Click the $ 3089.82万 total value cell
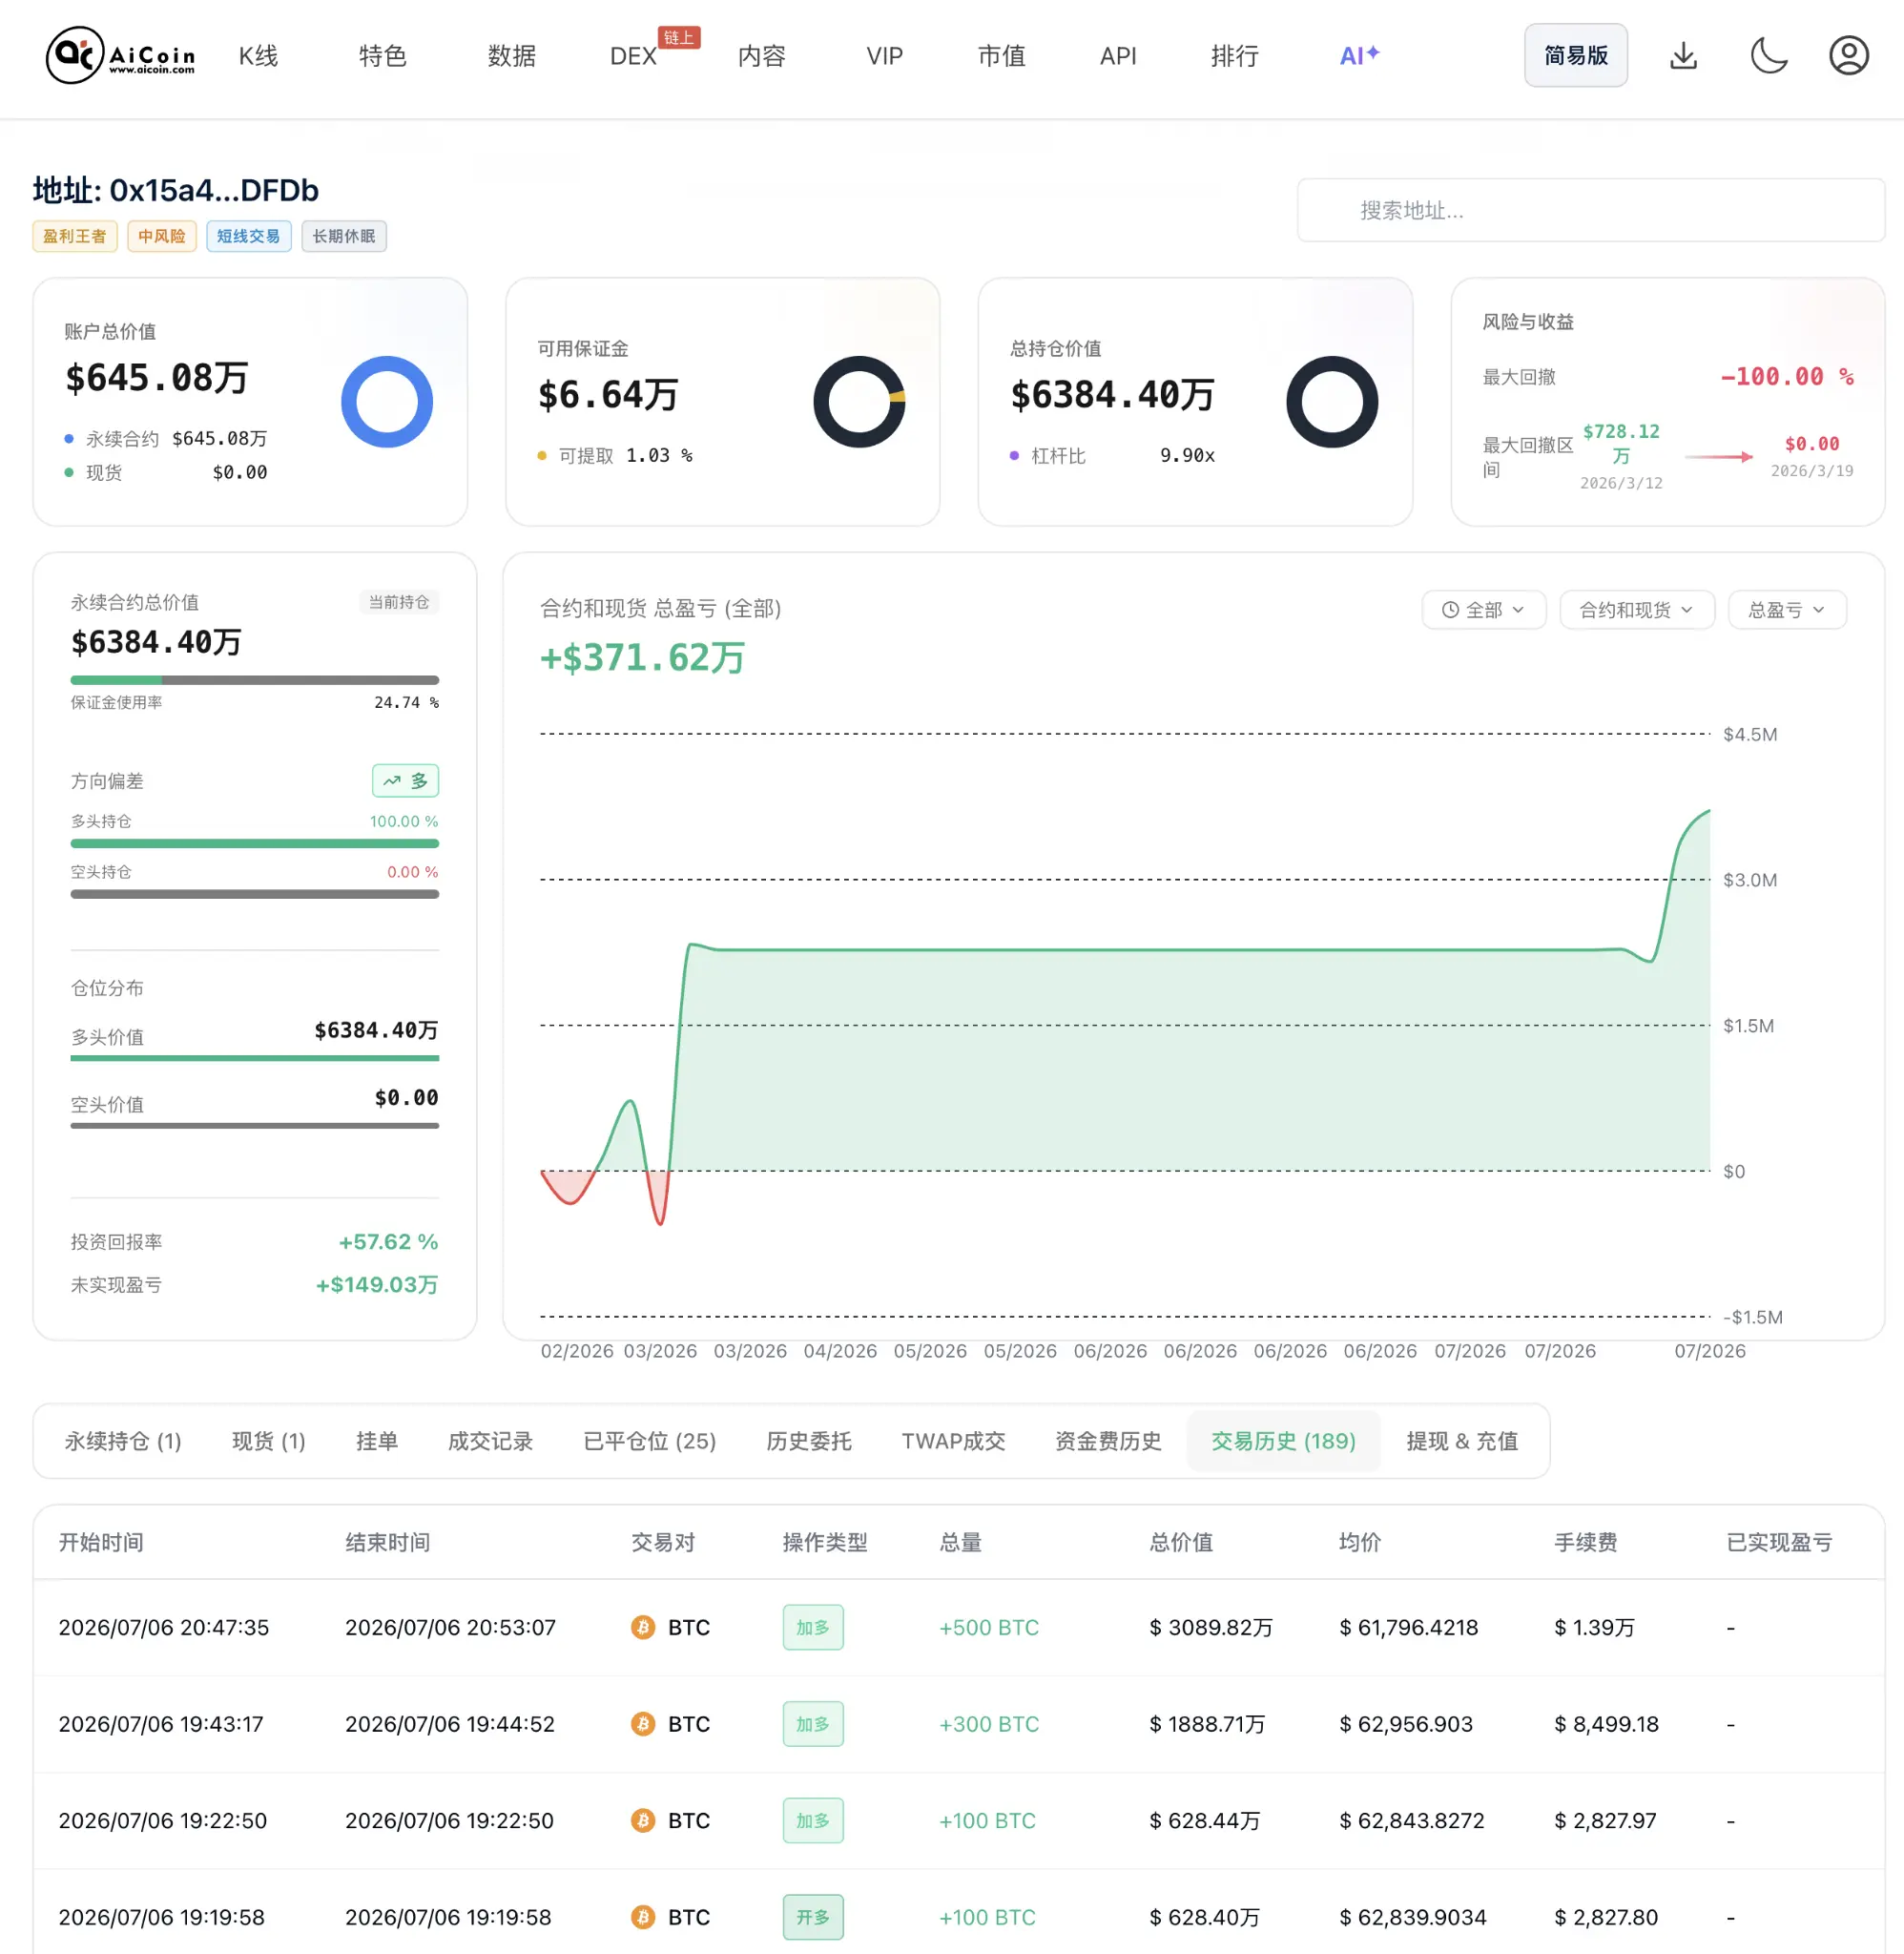Screen dimensions: 1904x1954 coord(1211,1627)
